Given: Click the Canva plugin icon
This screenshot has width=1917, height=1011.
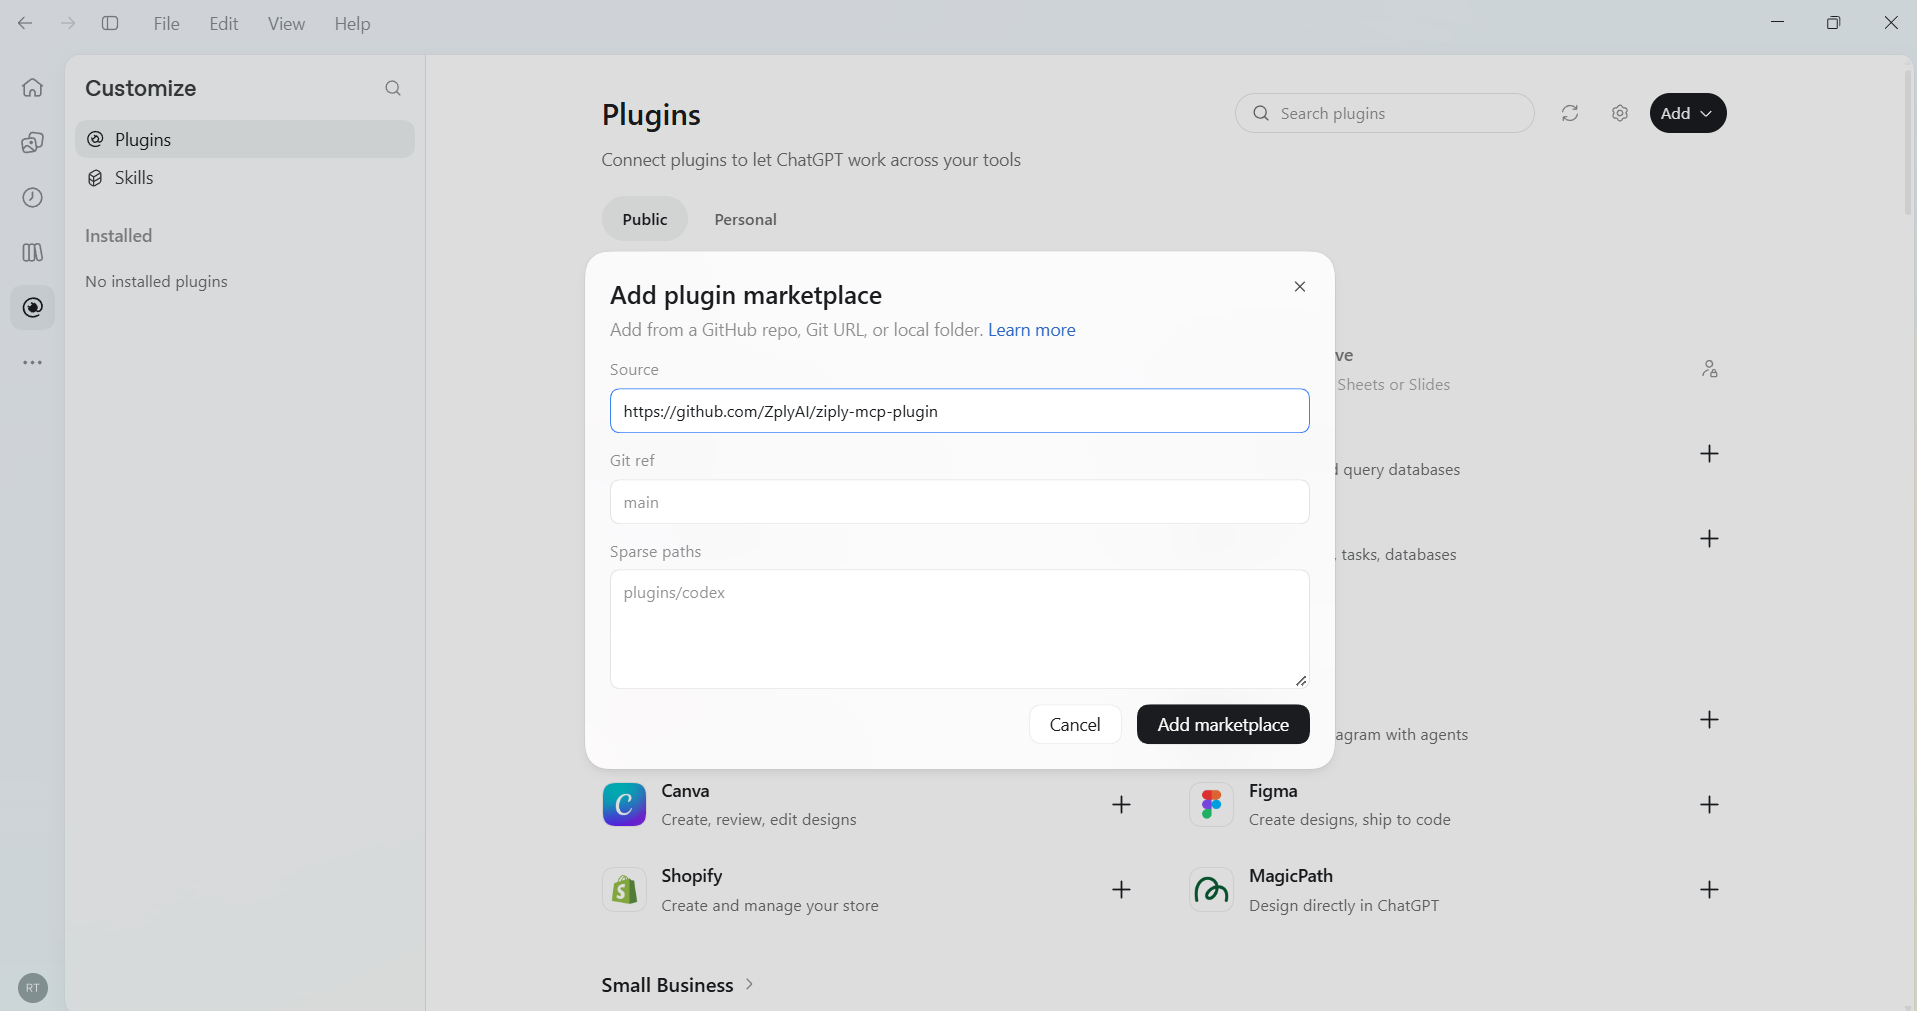Looking at the screenshot, I should click(624, 805).
